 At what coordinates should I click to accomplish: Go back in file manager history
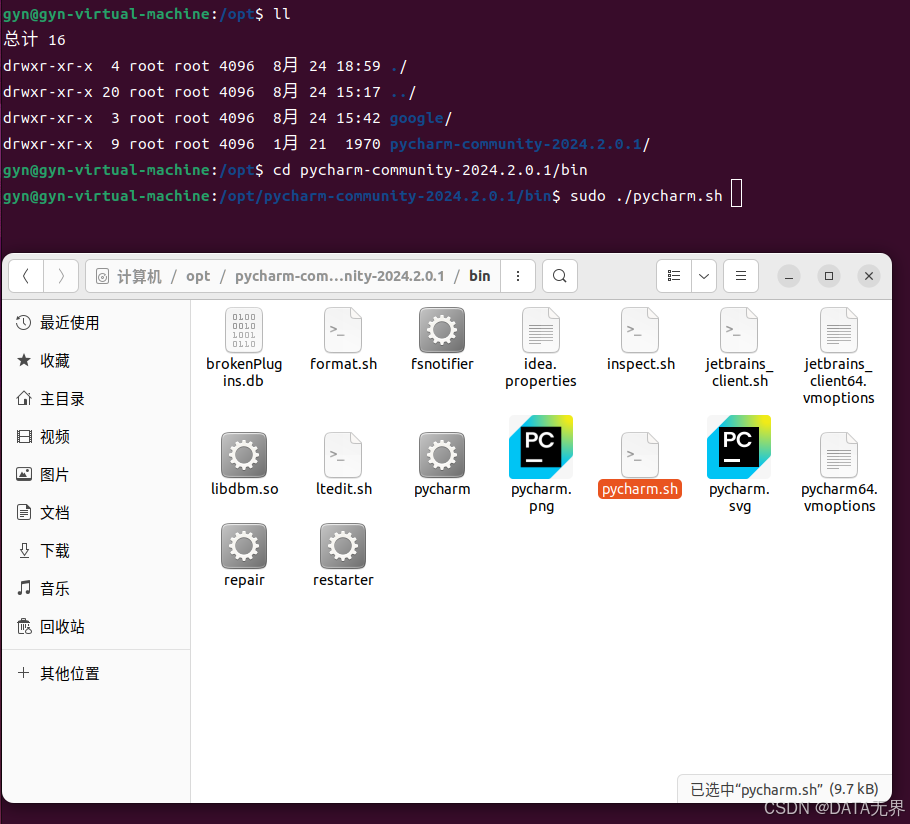(x=26, y=276)
